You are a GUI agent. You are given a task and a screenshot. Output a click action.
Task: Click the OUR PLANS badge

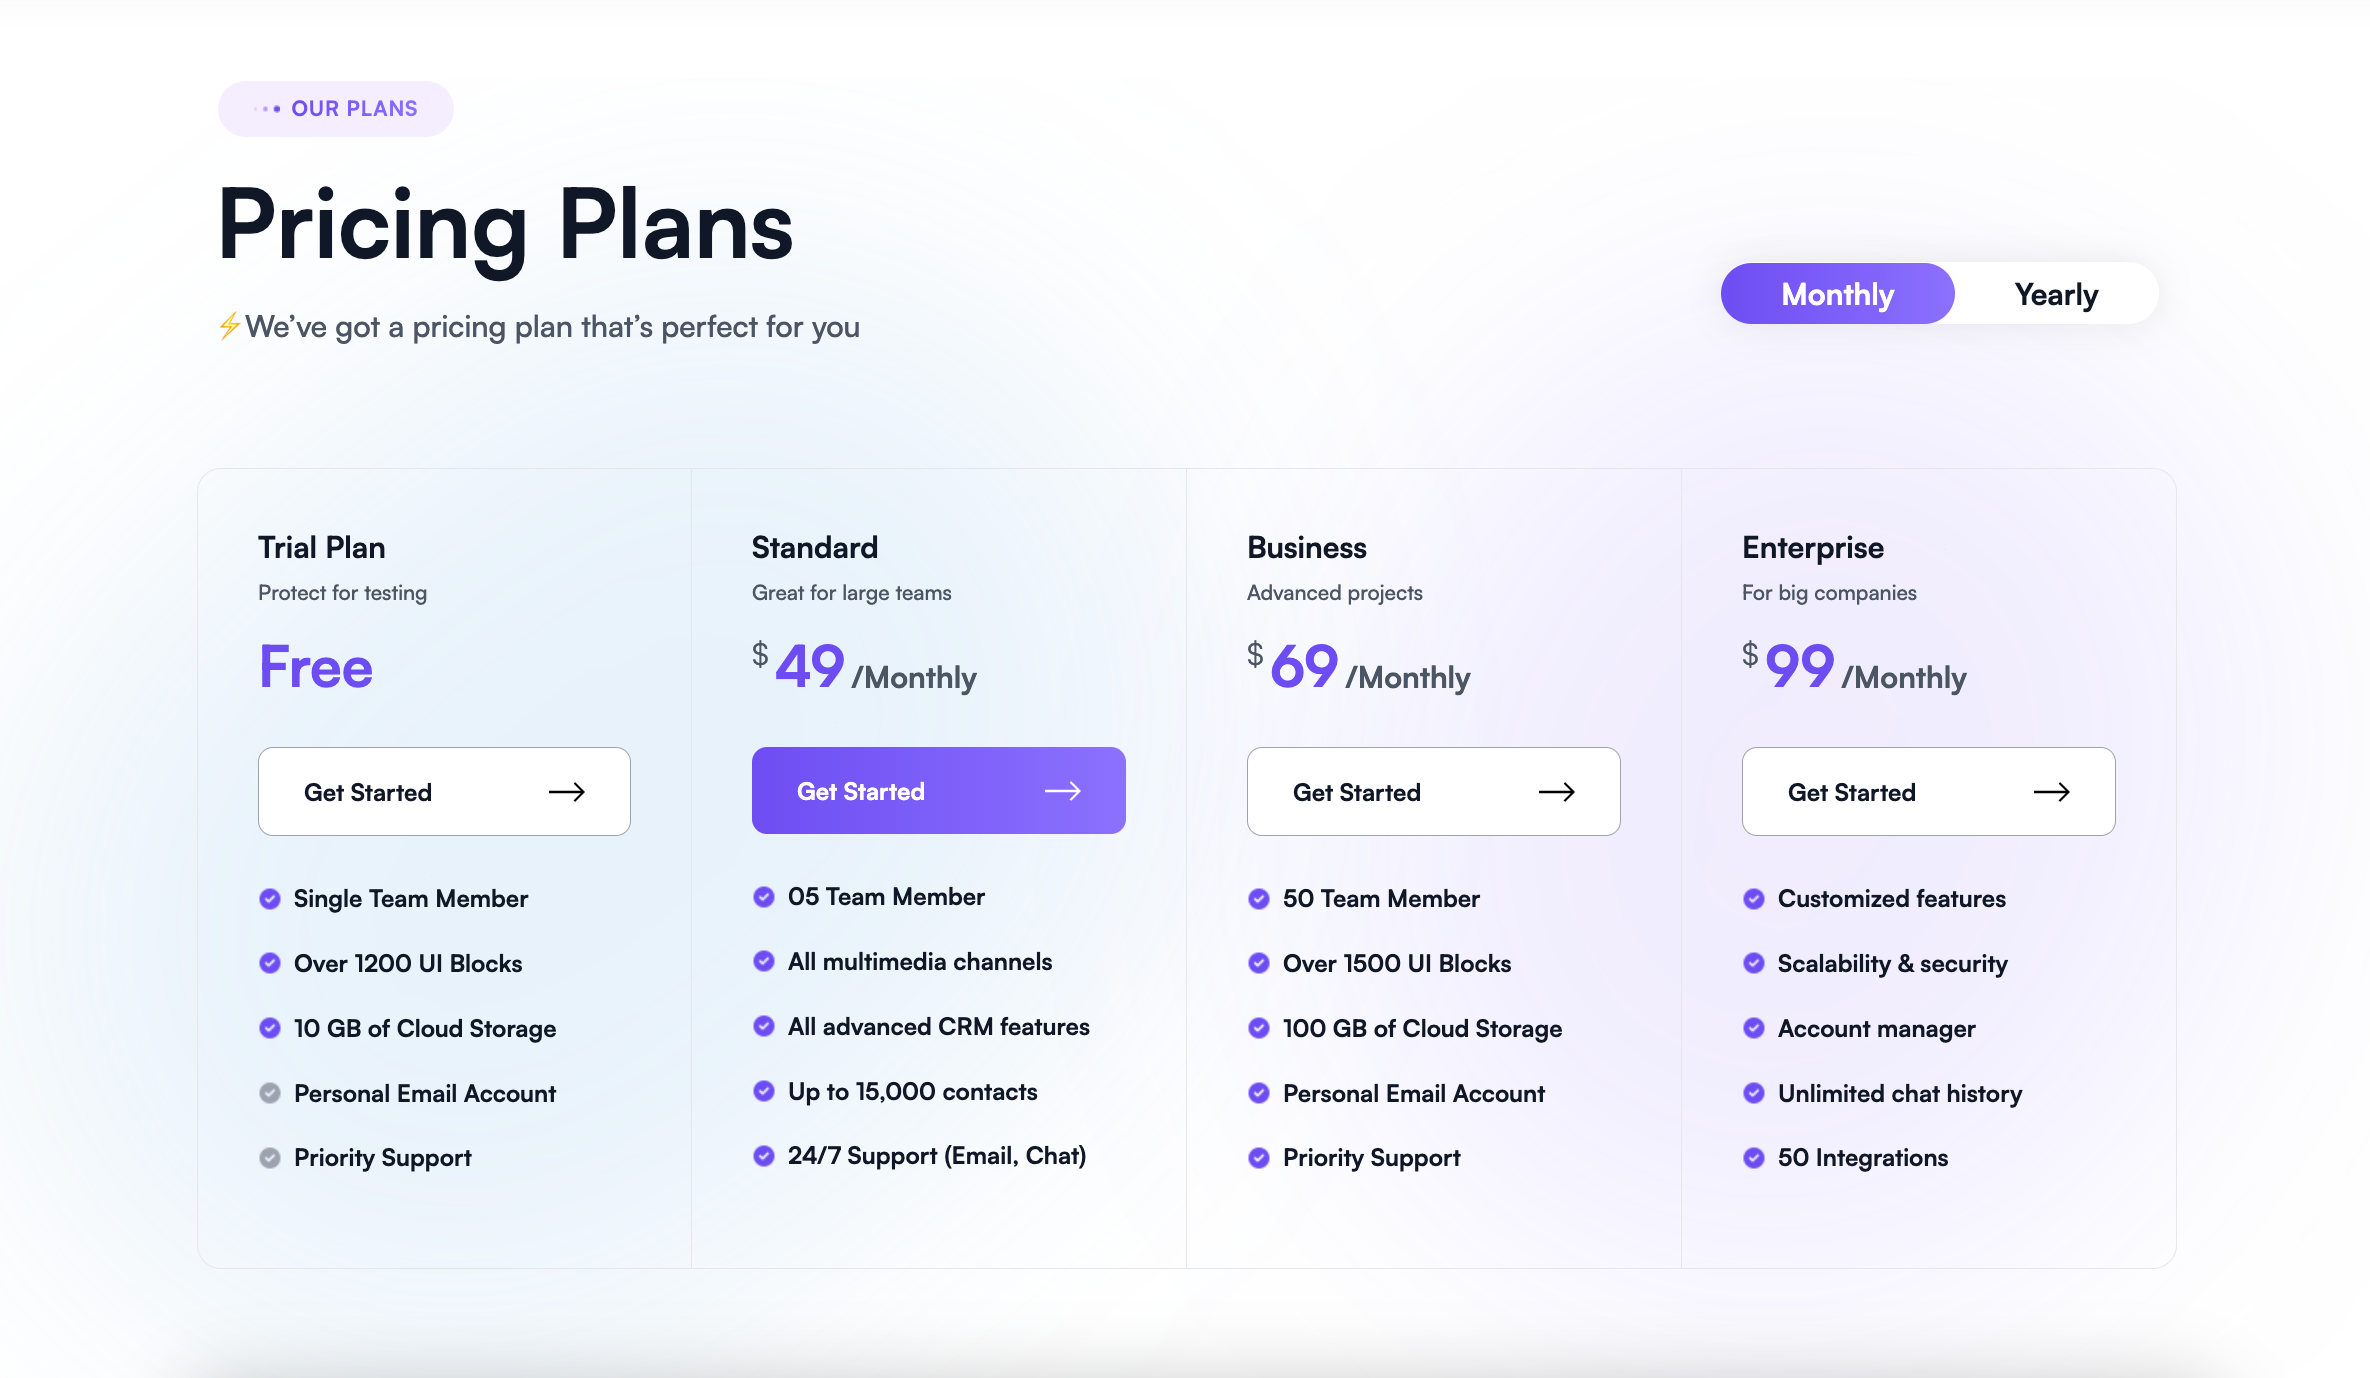(x=336, y=109)
